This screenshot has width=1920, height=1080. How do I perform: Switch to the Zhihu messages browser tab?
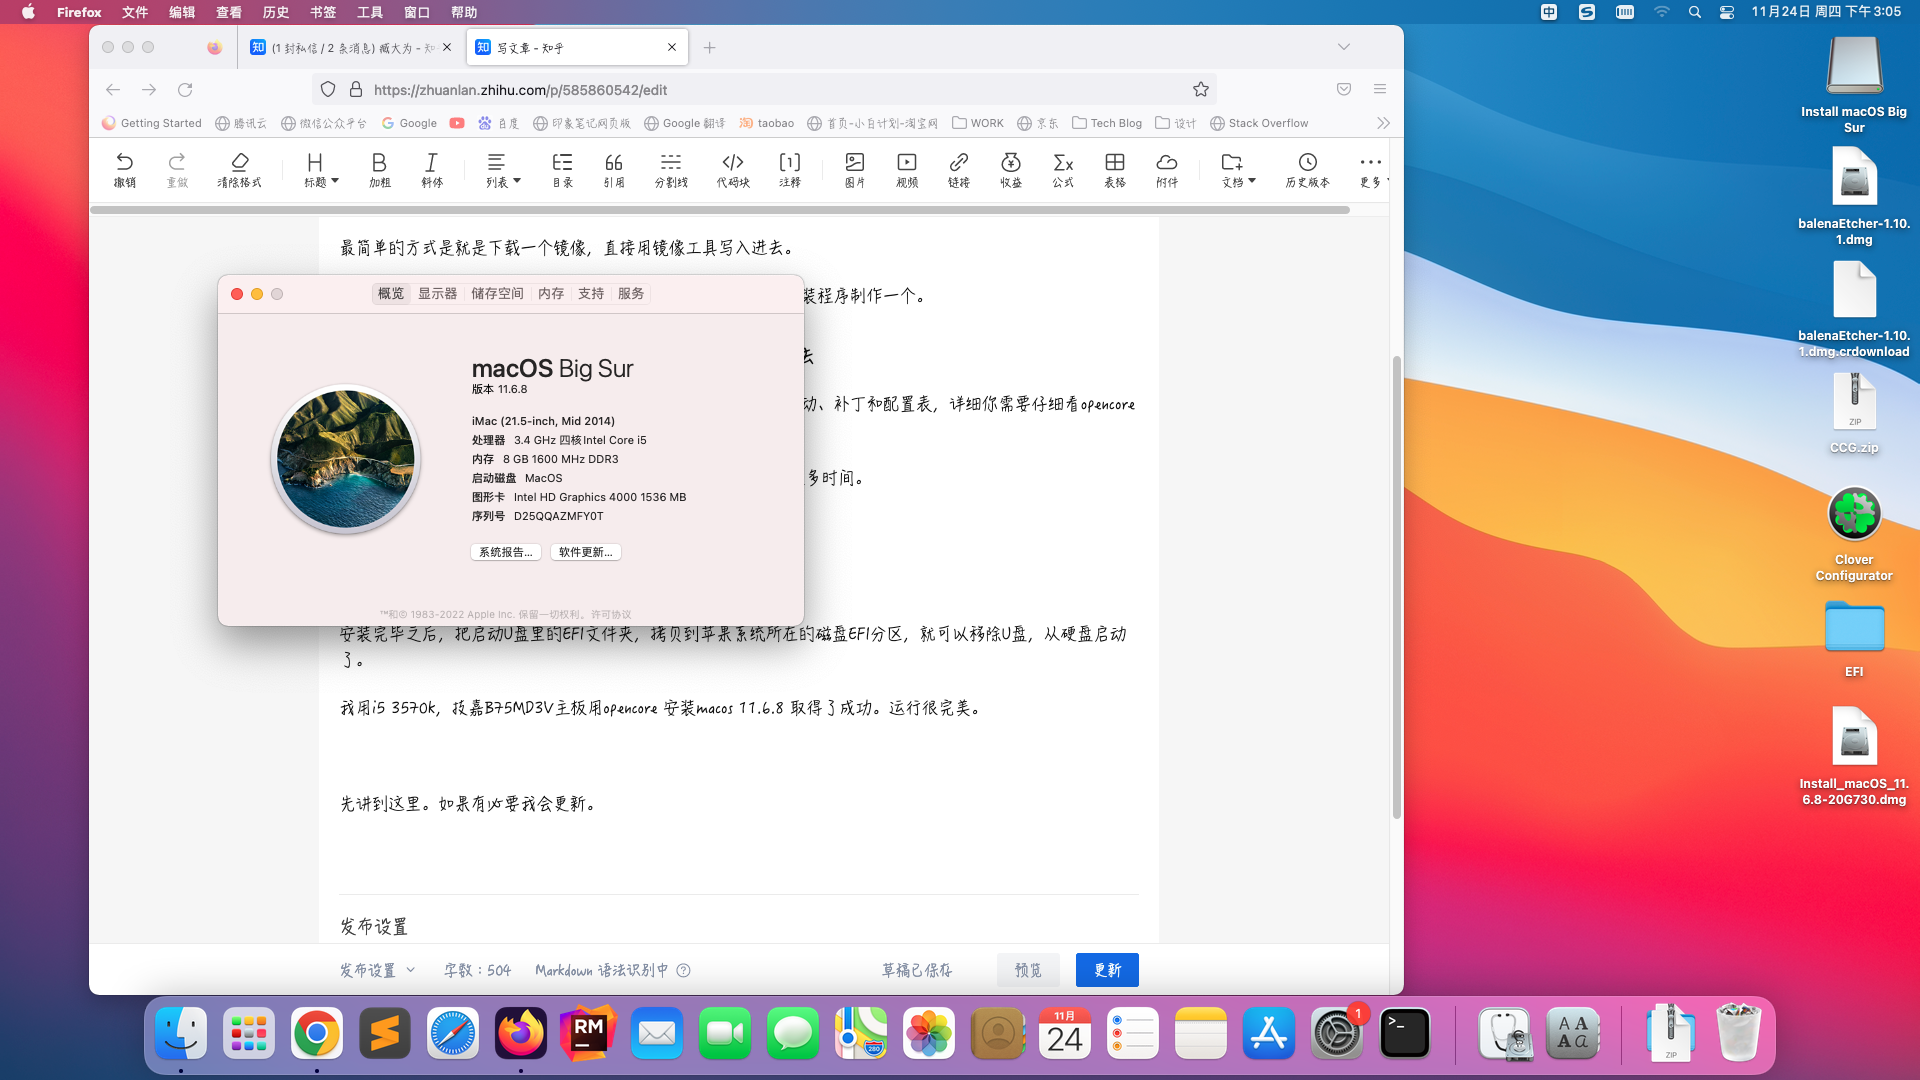point(351,47)
